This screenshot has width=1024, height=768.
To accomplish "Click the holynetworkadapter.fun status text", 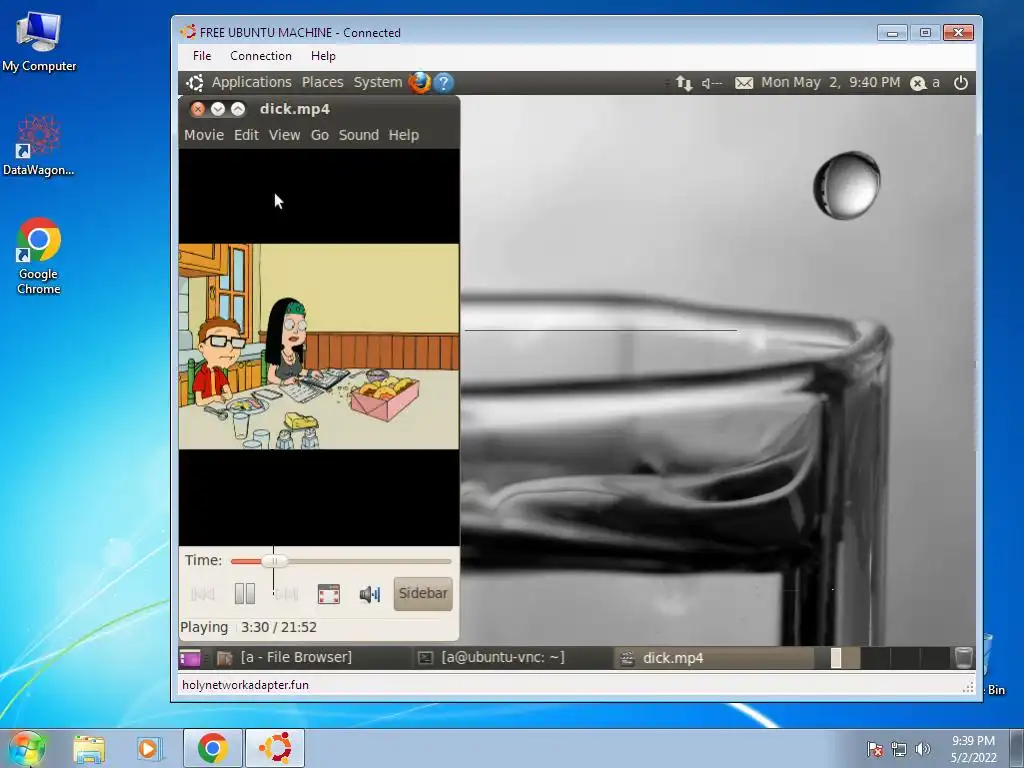I will click(246, 685).
